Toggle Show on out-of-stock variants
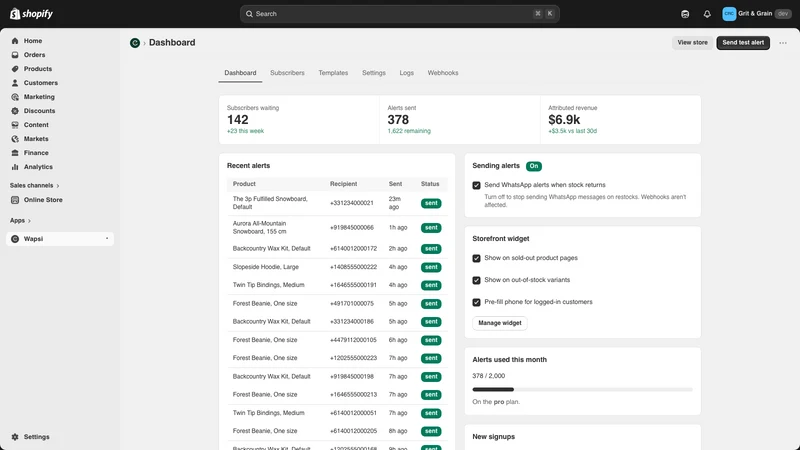This screenshot has height=450, width=800. point(476,280)
